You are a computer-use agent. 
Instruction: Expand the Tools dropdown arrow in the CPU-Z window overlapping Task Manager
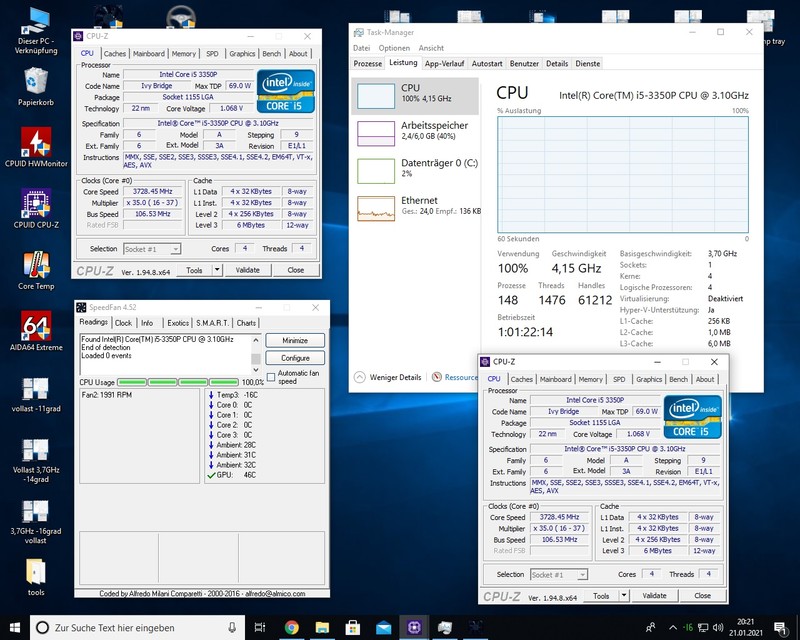tap(623, 596)
